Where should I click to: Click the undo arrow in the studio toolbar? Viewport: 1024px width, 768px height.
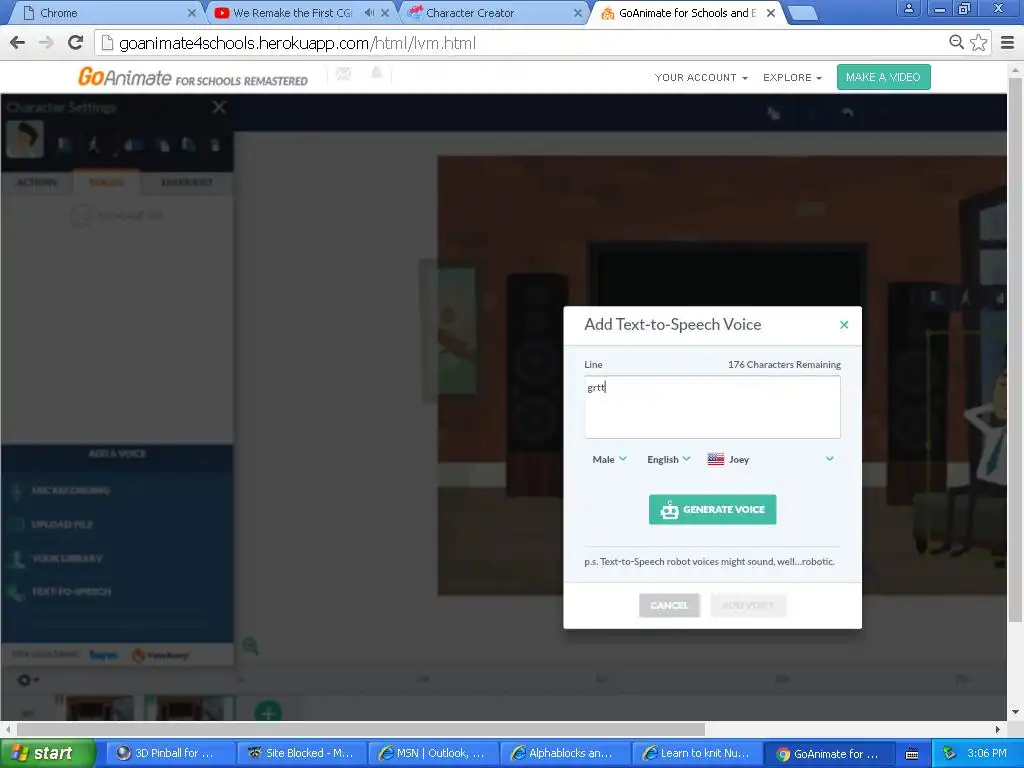click(x=847, y=112)
